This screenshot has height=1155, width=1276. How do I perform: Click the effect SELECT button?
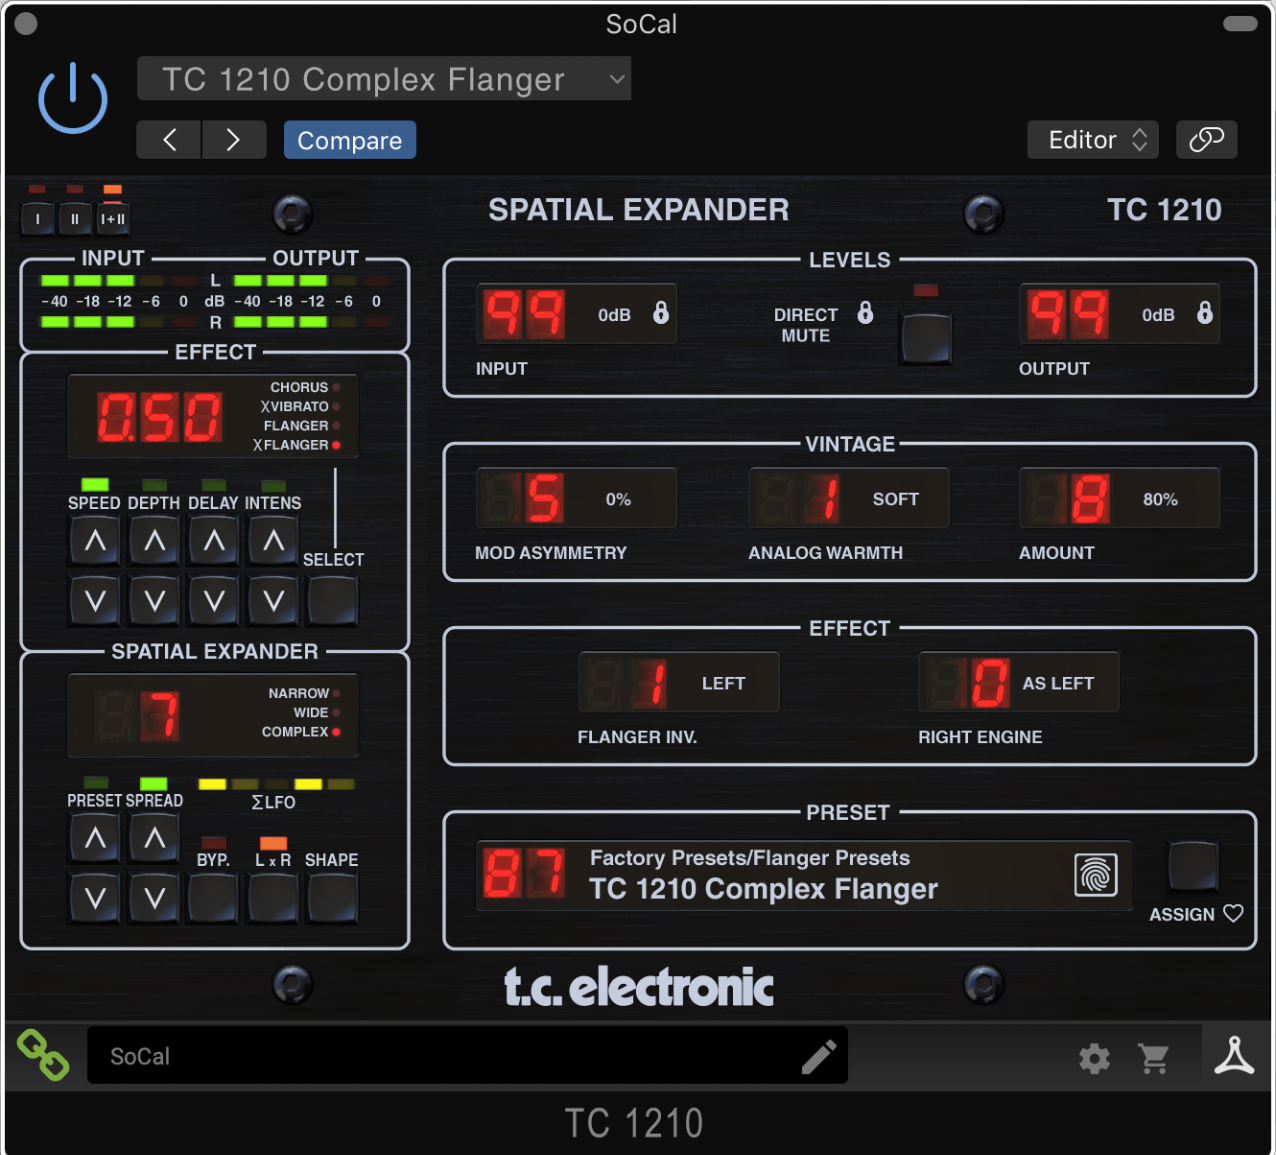click(333, 600)
